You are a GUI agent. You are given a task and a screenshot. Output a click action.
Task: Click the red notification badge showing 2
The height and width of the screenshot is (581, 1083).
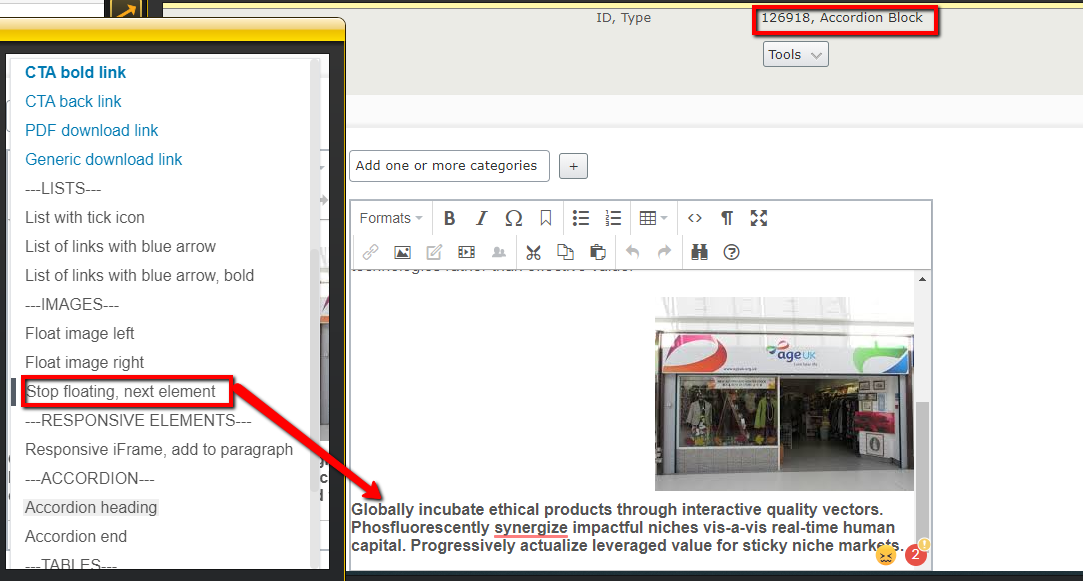pos(916,554)
